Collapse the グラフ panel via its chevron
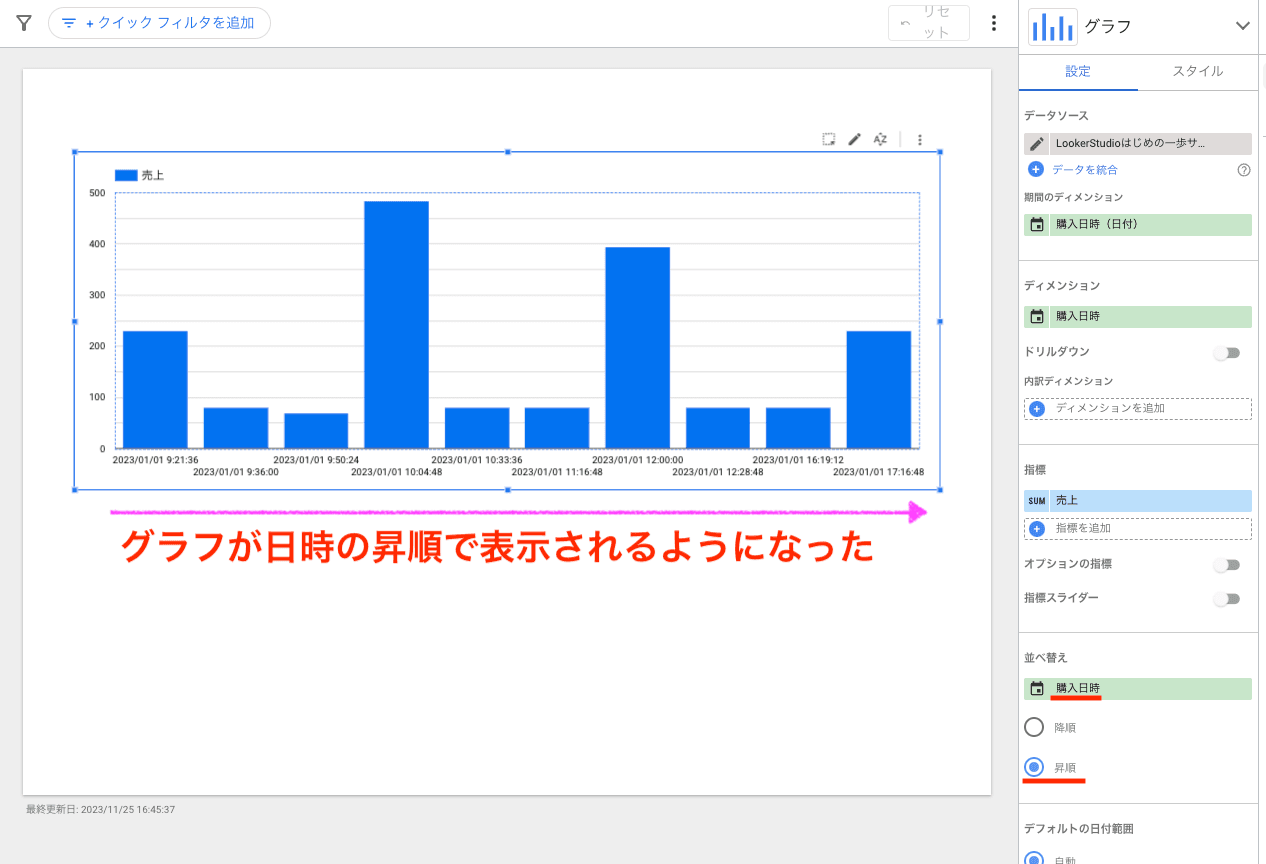 point(1244,26)
